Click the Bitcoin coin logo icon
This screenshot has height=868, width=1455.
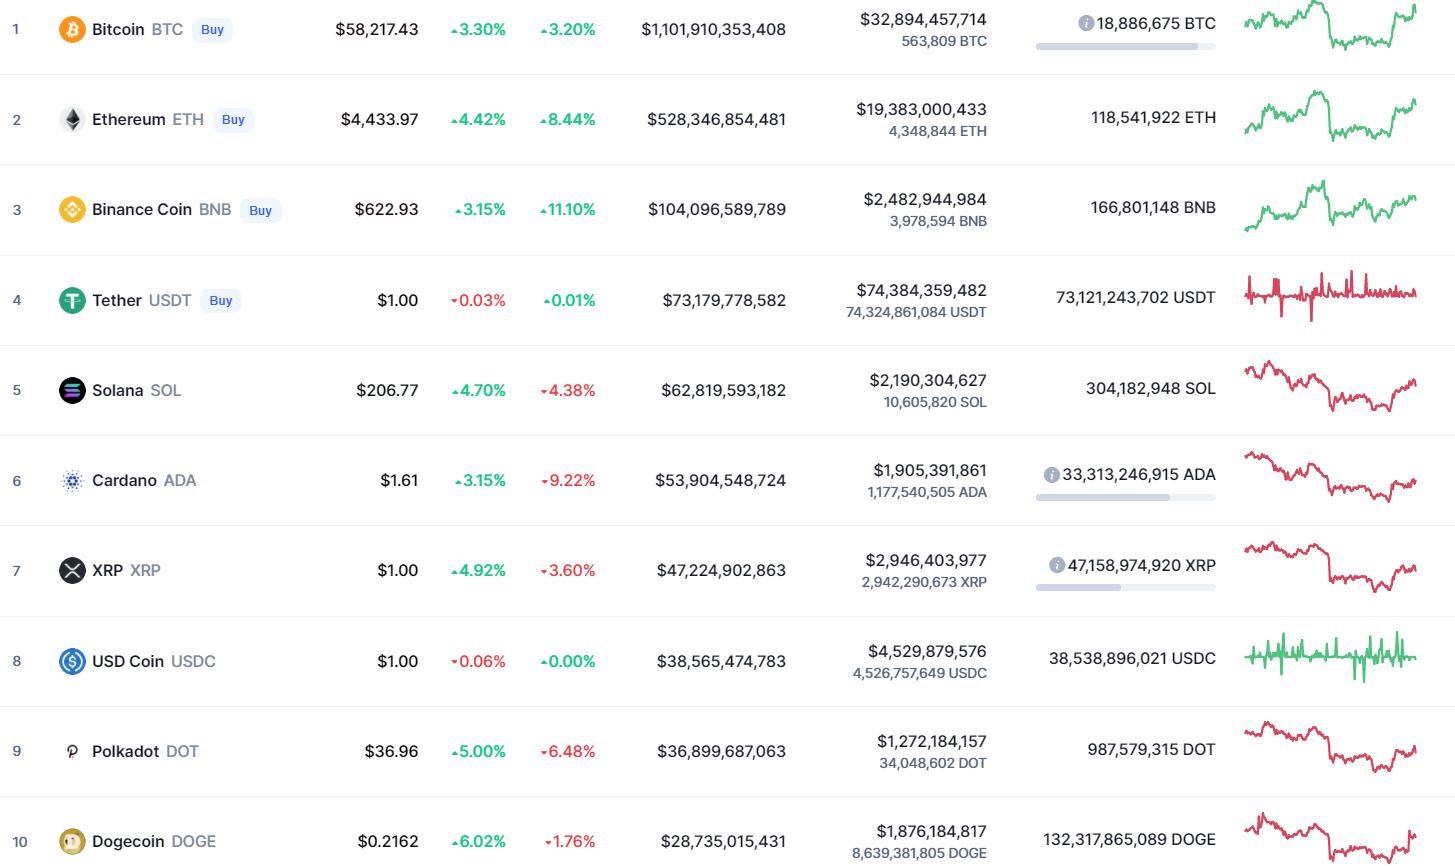(72, 30)
